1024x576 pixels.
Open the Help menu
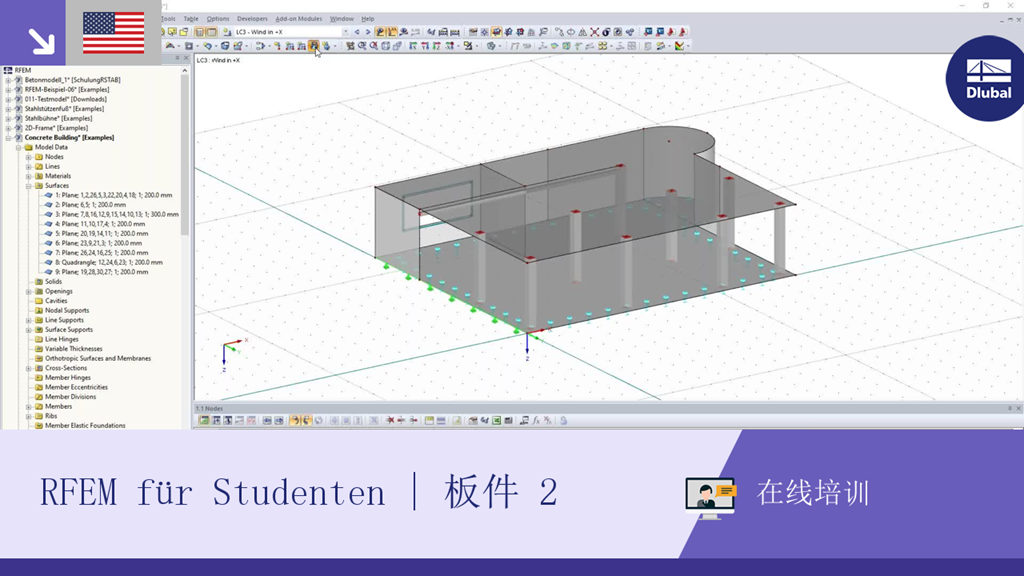point(368,19)
